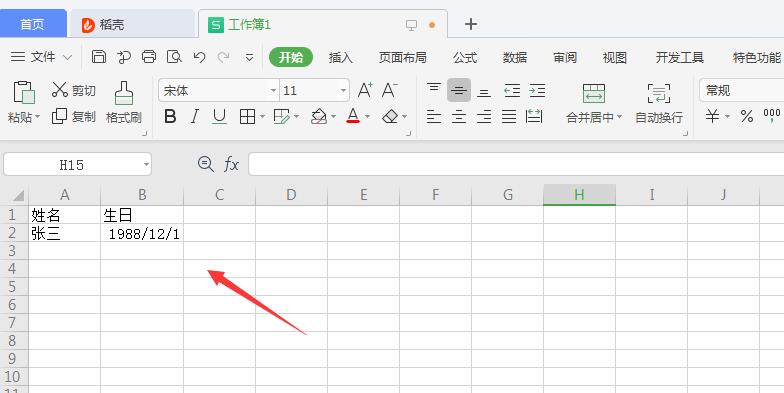This screenshot has width=784, height=393.
Task: Switch to 视图 ribbon tab
Action: (614, 58)
